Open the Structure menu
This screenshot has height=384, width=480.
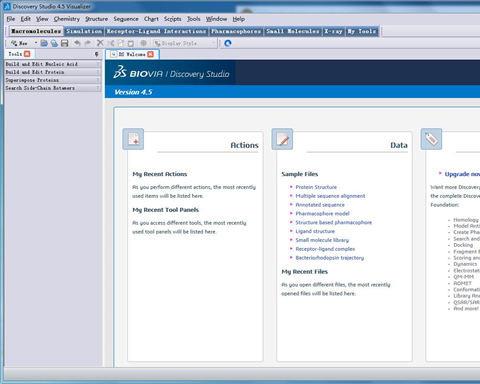pyautogui.click(x=97, y=19)
